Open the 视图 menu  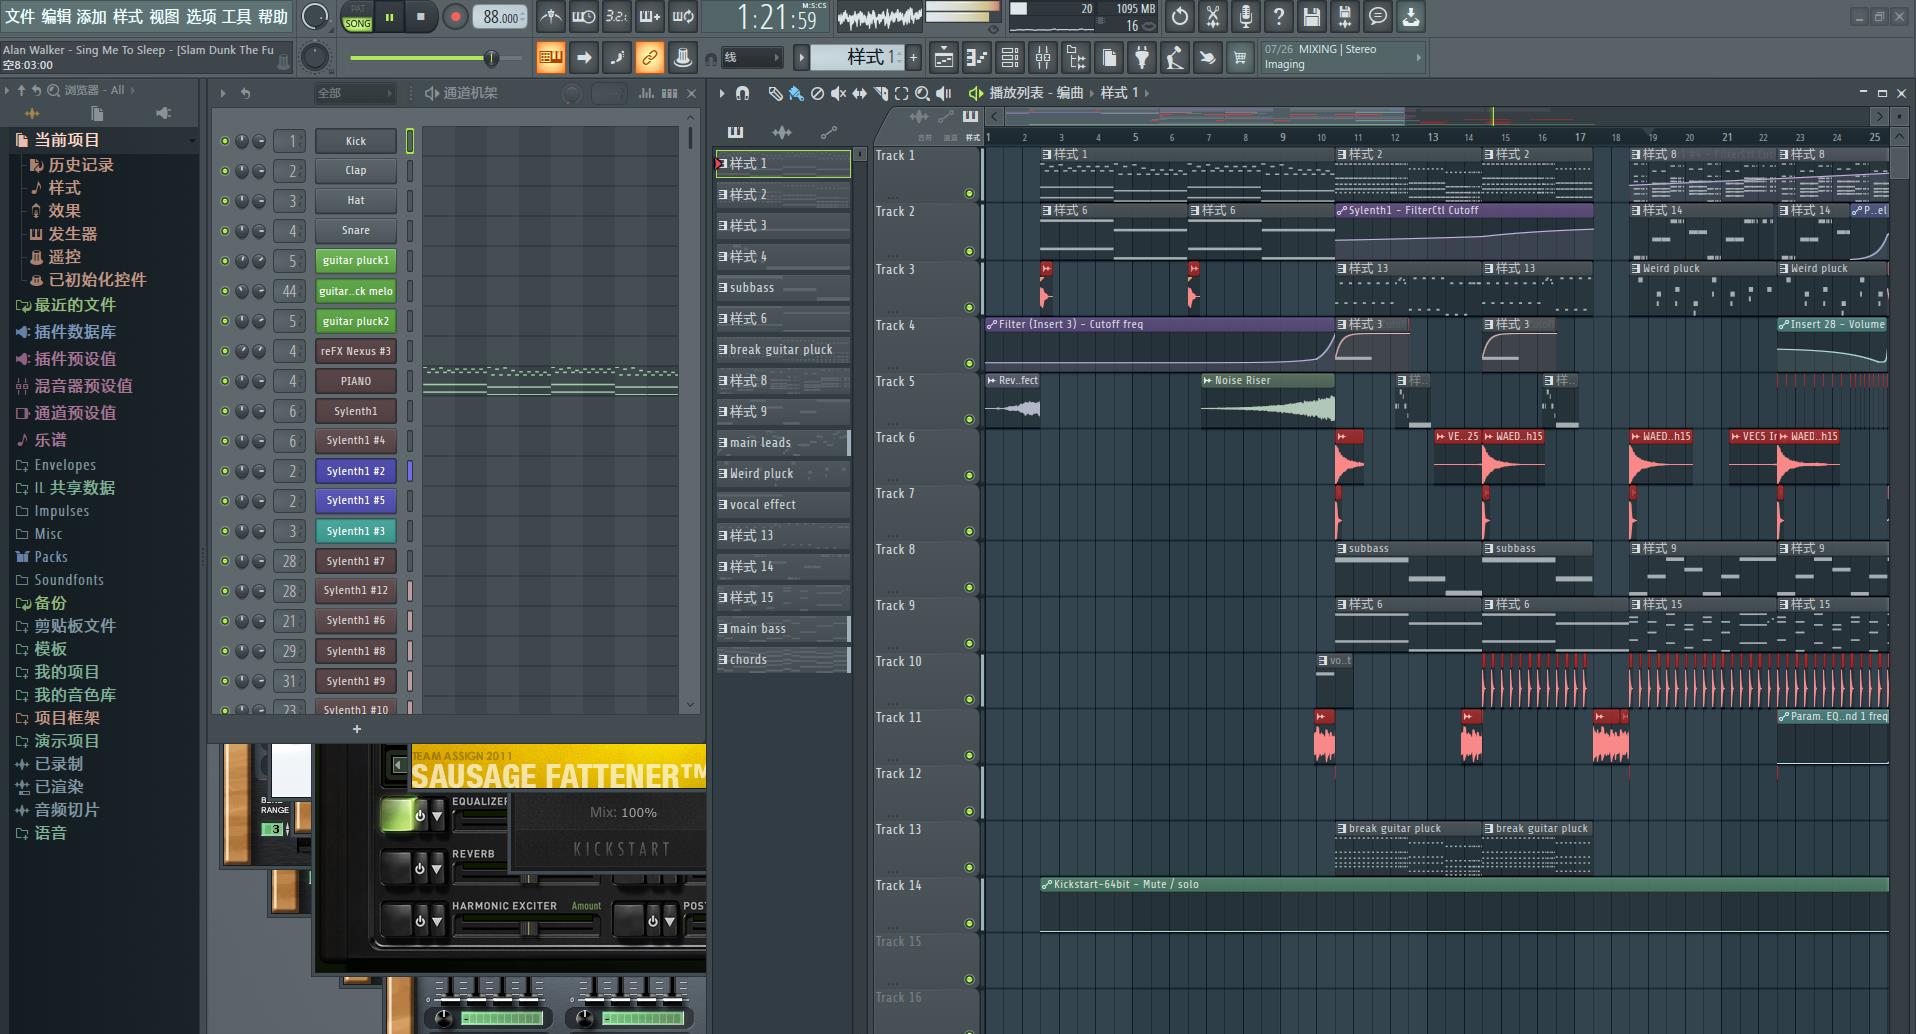(x=165, y=16)
